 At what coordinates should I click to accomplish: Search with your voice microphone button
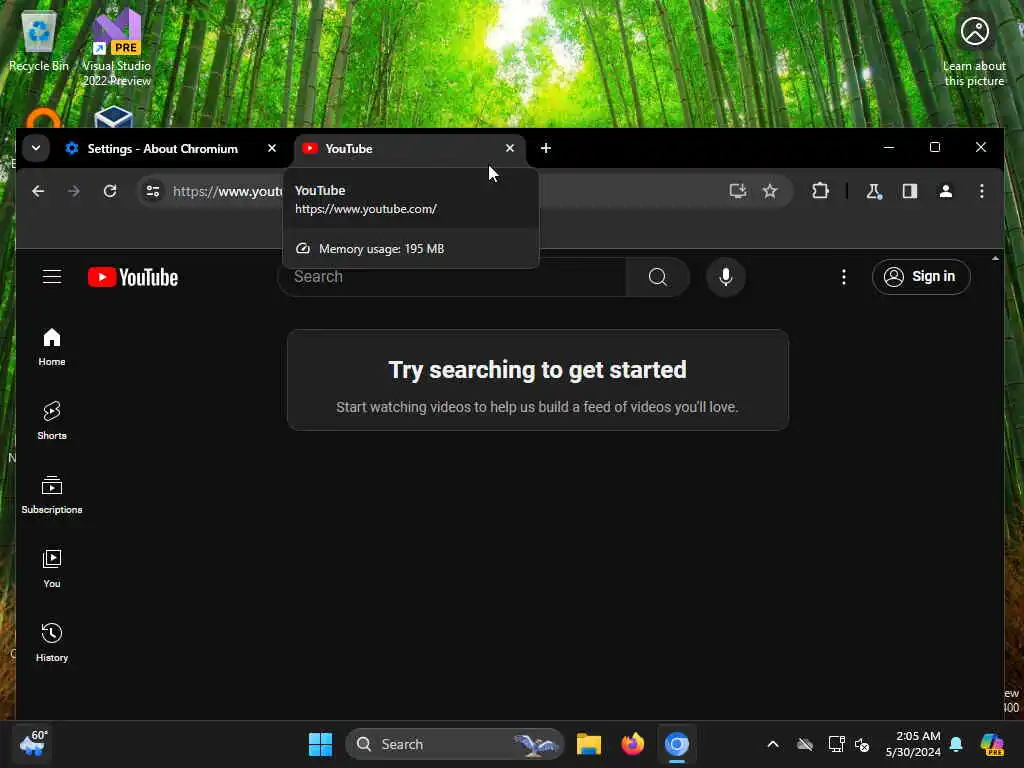(x=726, y=277)
